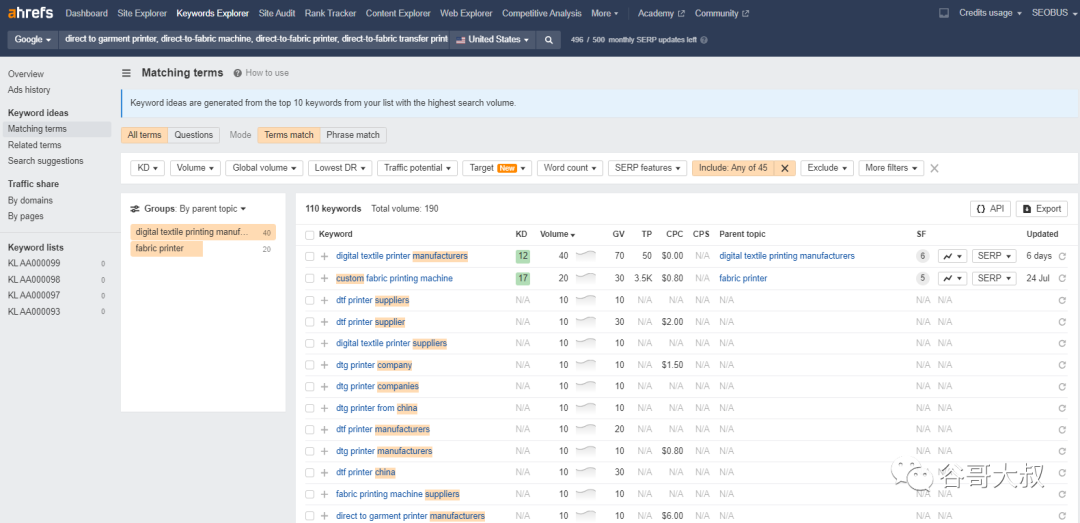Clear all filters with the gray X icon

point(934,168)
